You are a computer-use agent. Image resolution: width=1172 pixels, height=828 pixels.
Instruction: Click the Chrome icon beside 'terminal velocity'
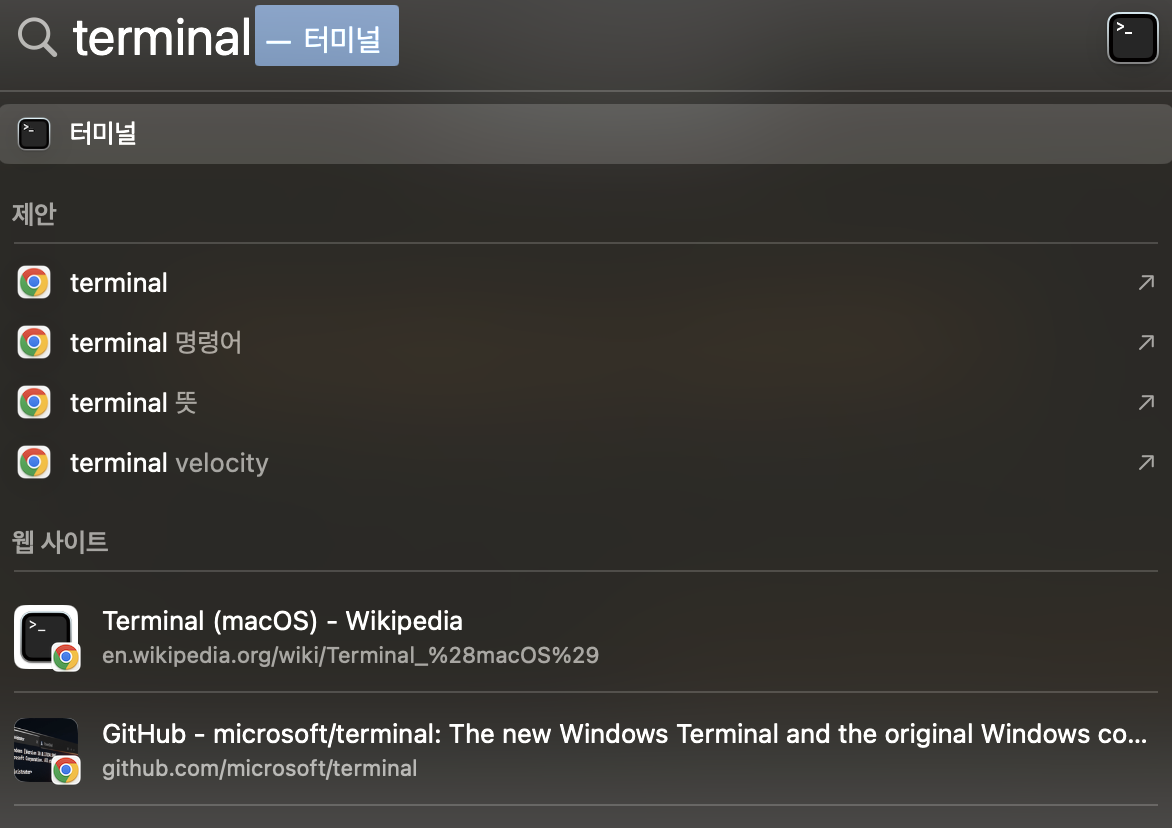pyautogui.click(x=34, y=462)
